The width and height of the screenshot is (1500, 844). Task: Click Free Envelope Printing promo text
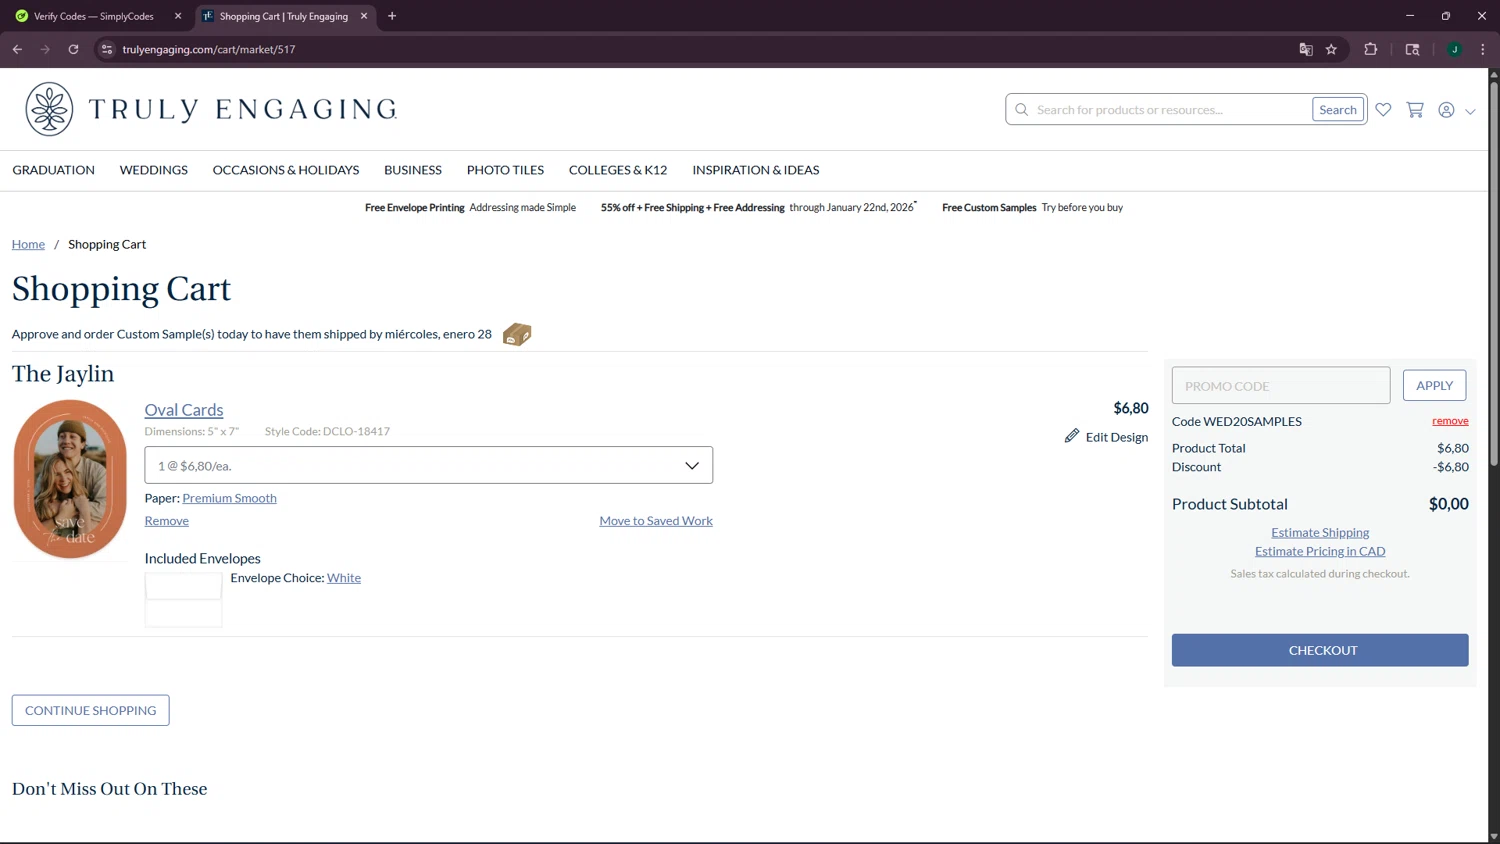point(470,208)
